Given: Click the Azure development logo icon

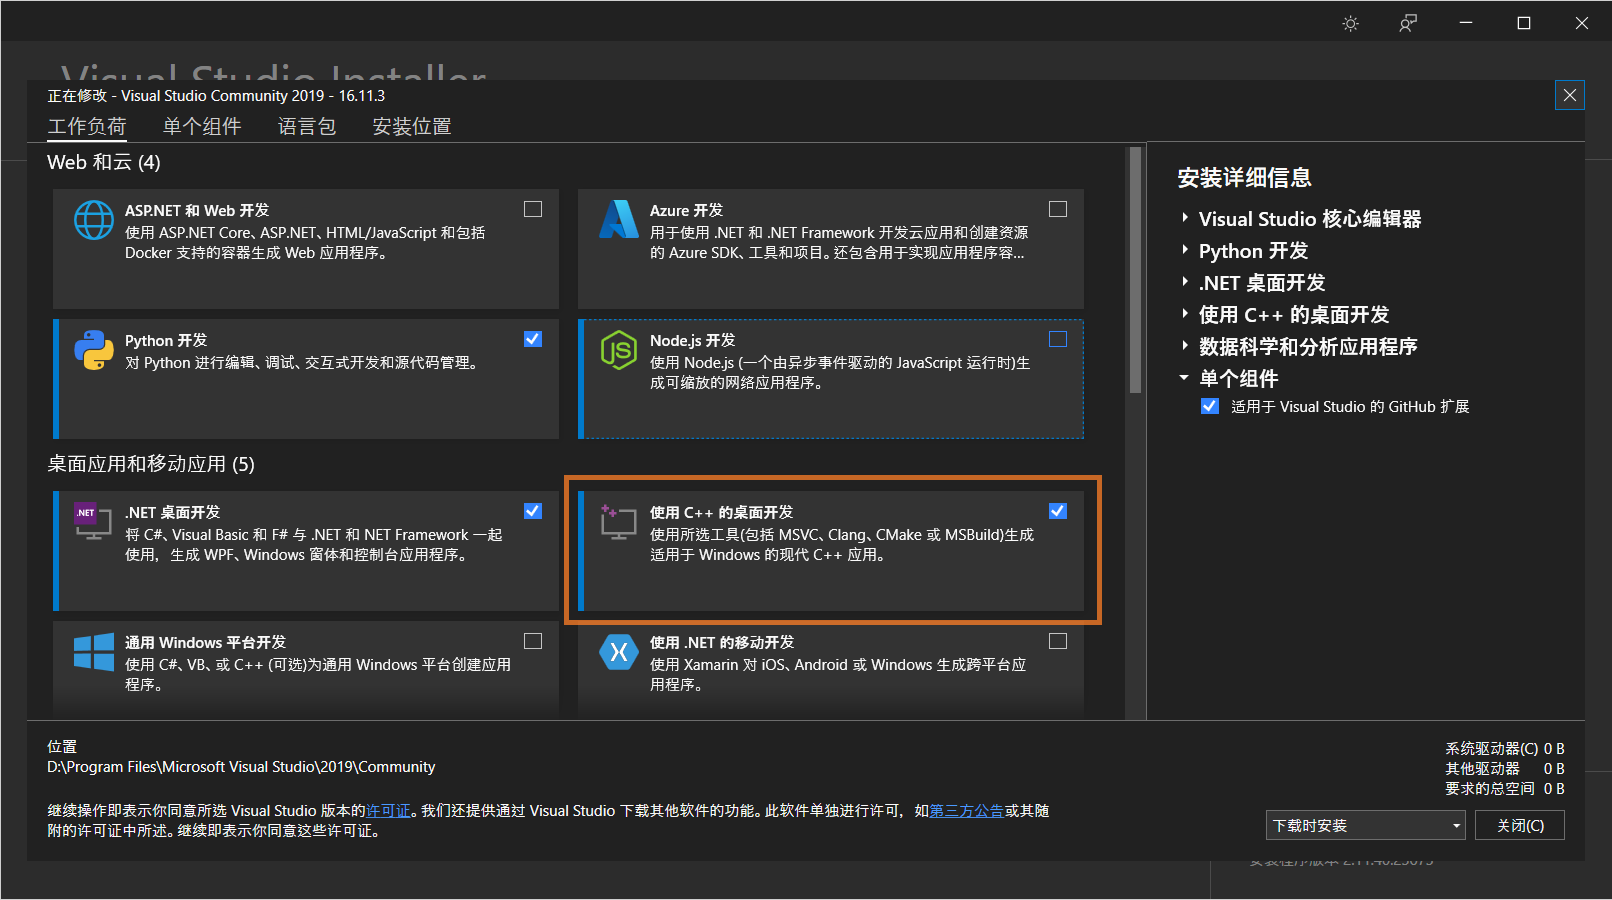Looking at the screenshot, I should pos(619,219).
